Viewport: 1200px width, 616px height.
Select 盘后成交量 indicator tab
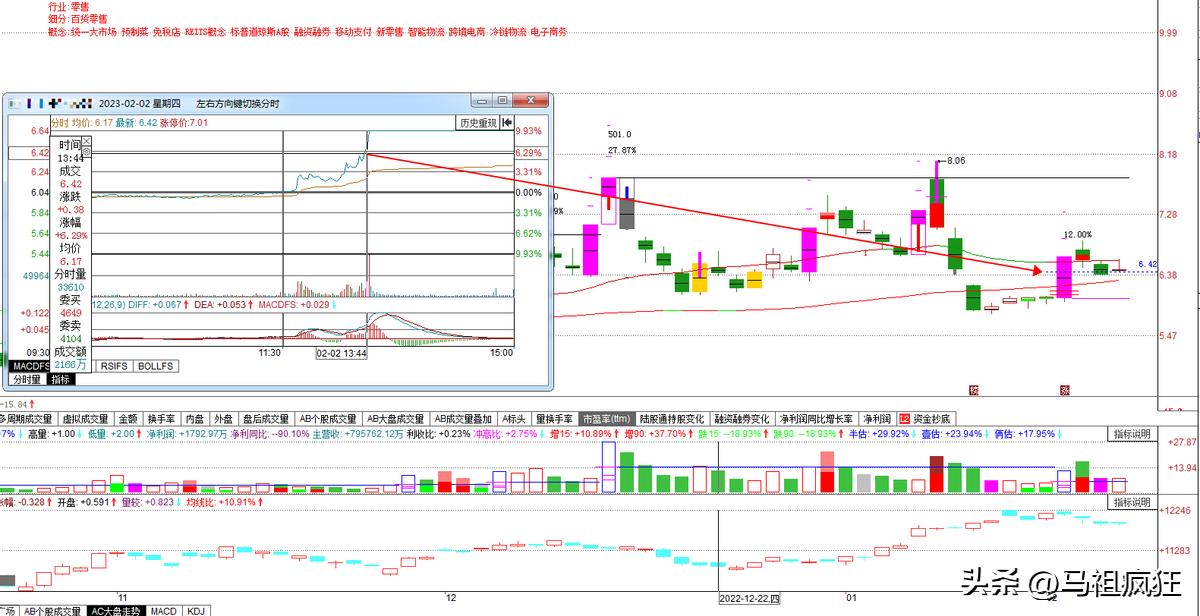266,418
